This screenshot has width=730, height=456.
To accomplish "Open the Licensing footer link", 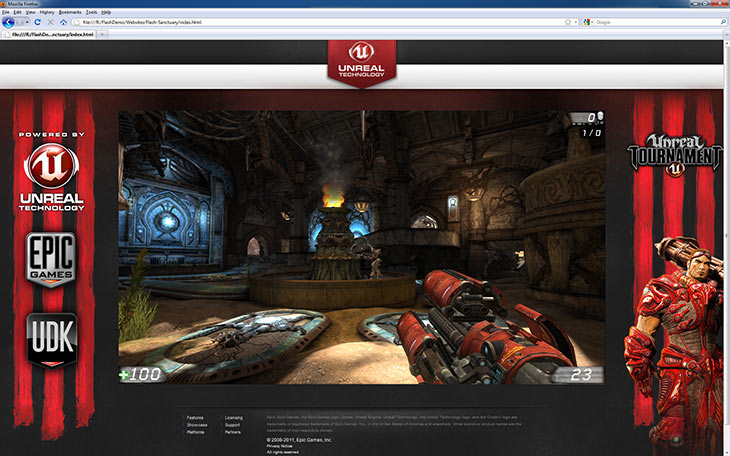I will click(233, 417).
